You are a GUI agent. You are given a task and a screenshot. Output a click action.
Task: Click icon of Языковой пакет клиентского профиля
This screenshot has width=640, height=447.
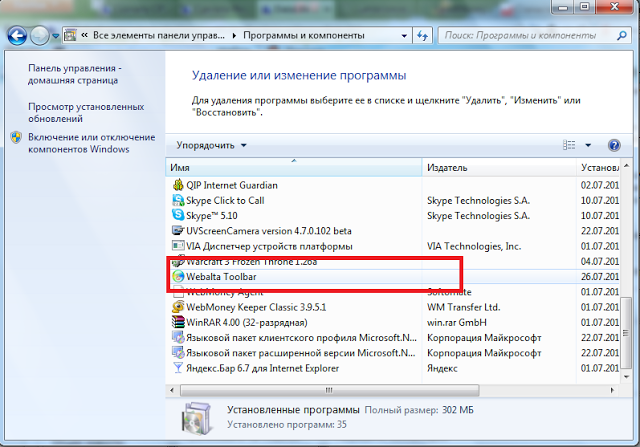178,337
